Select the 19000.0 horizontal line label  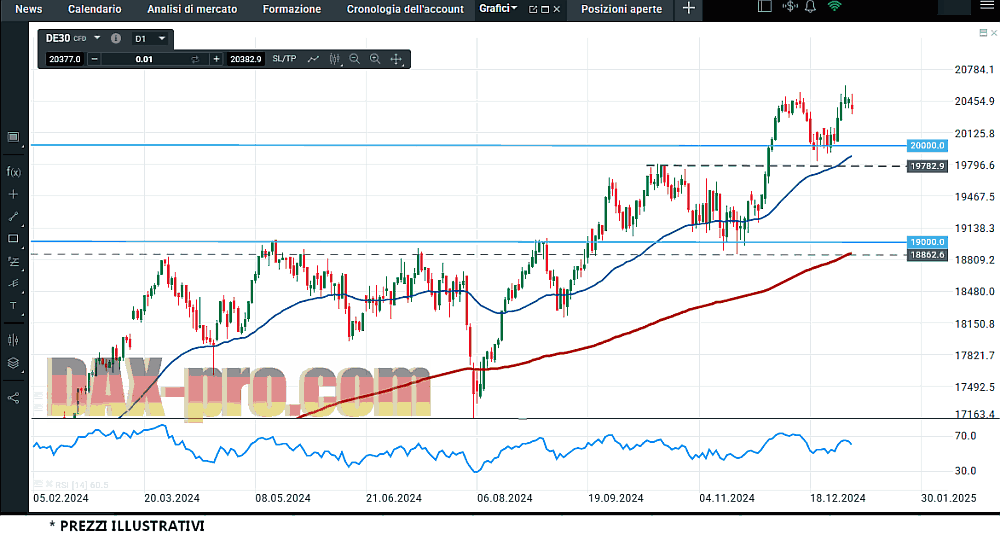(x=927, y=242)
